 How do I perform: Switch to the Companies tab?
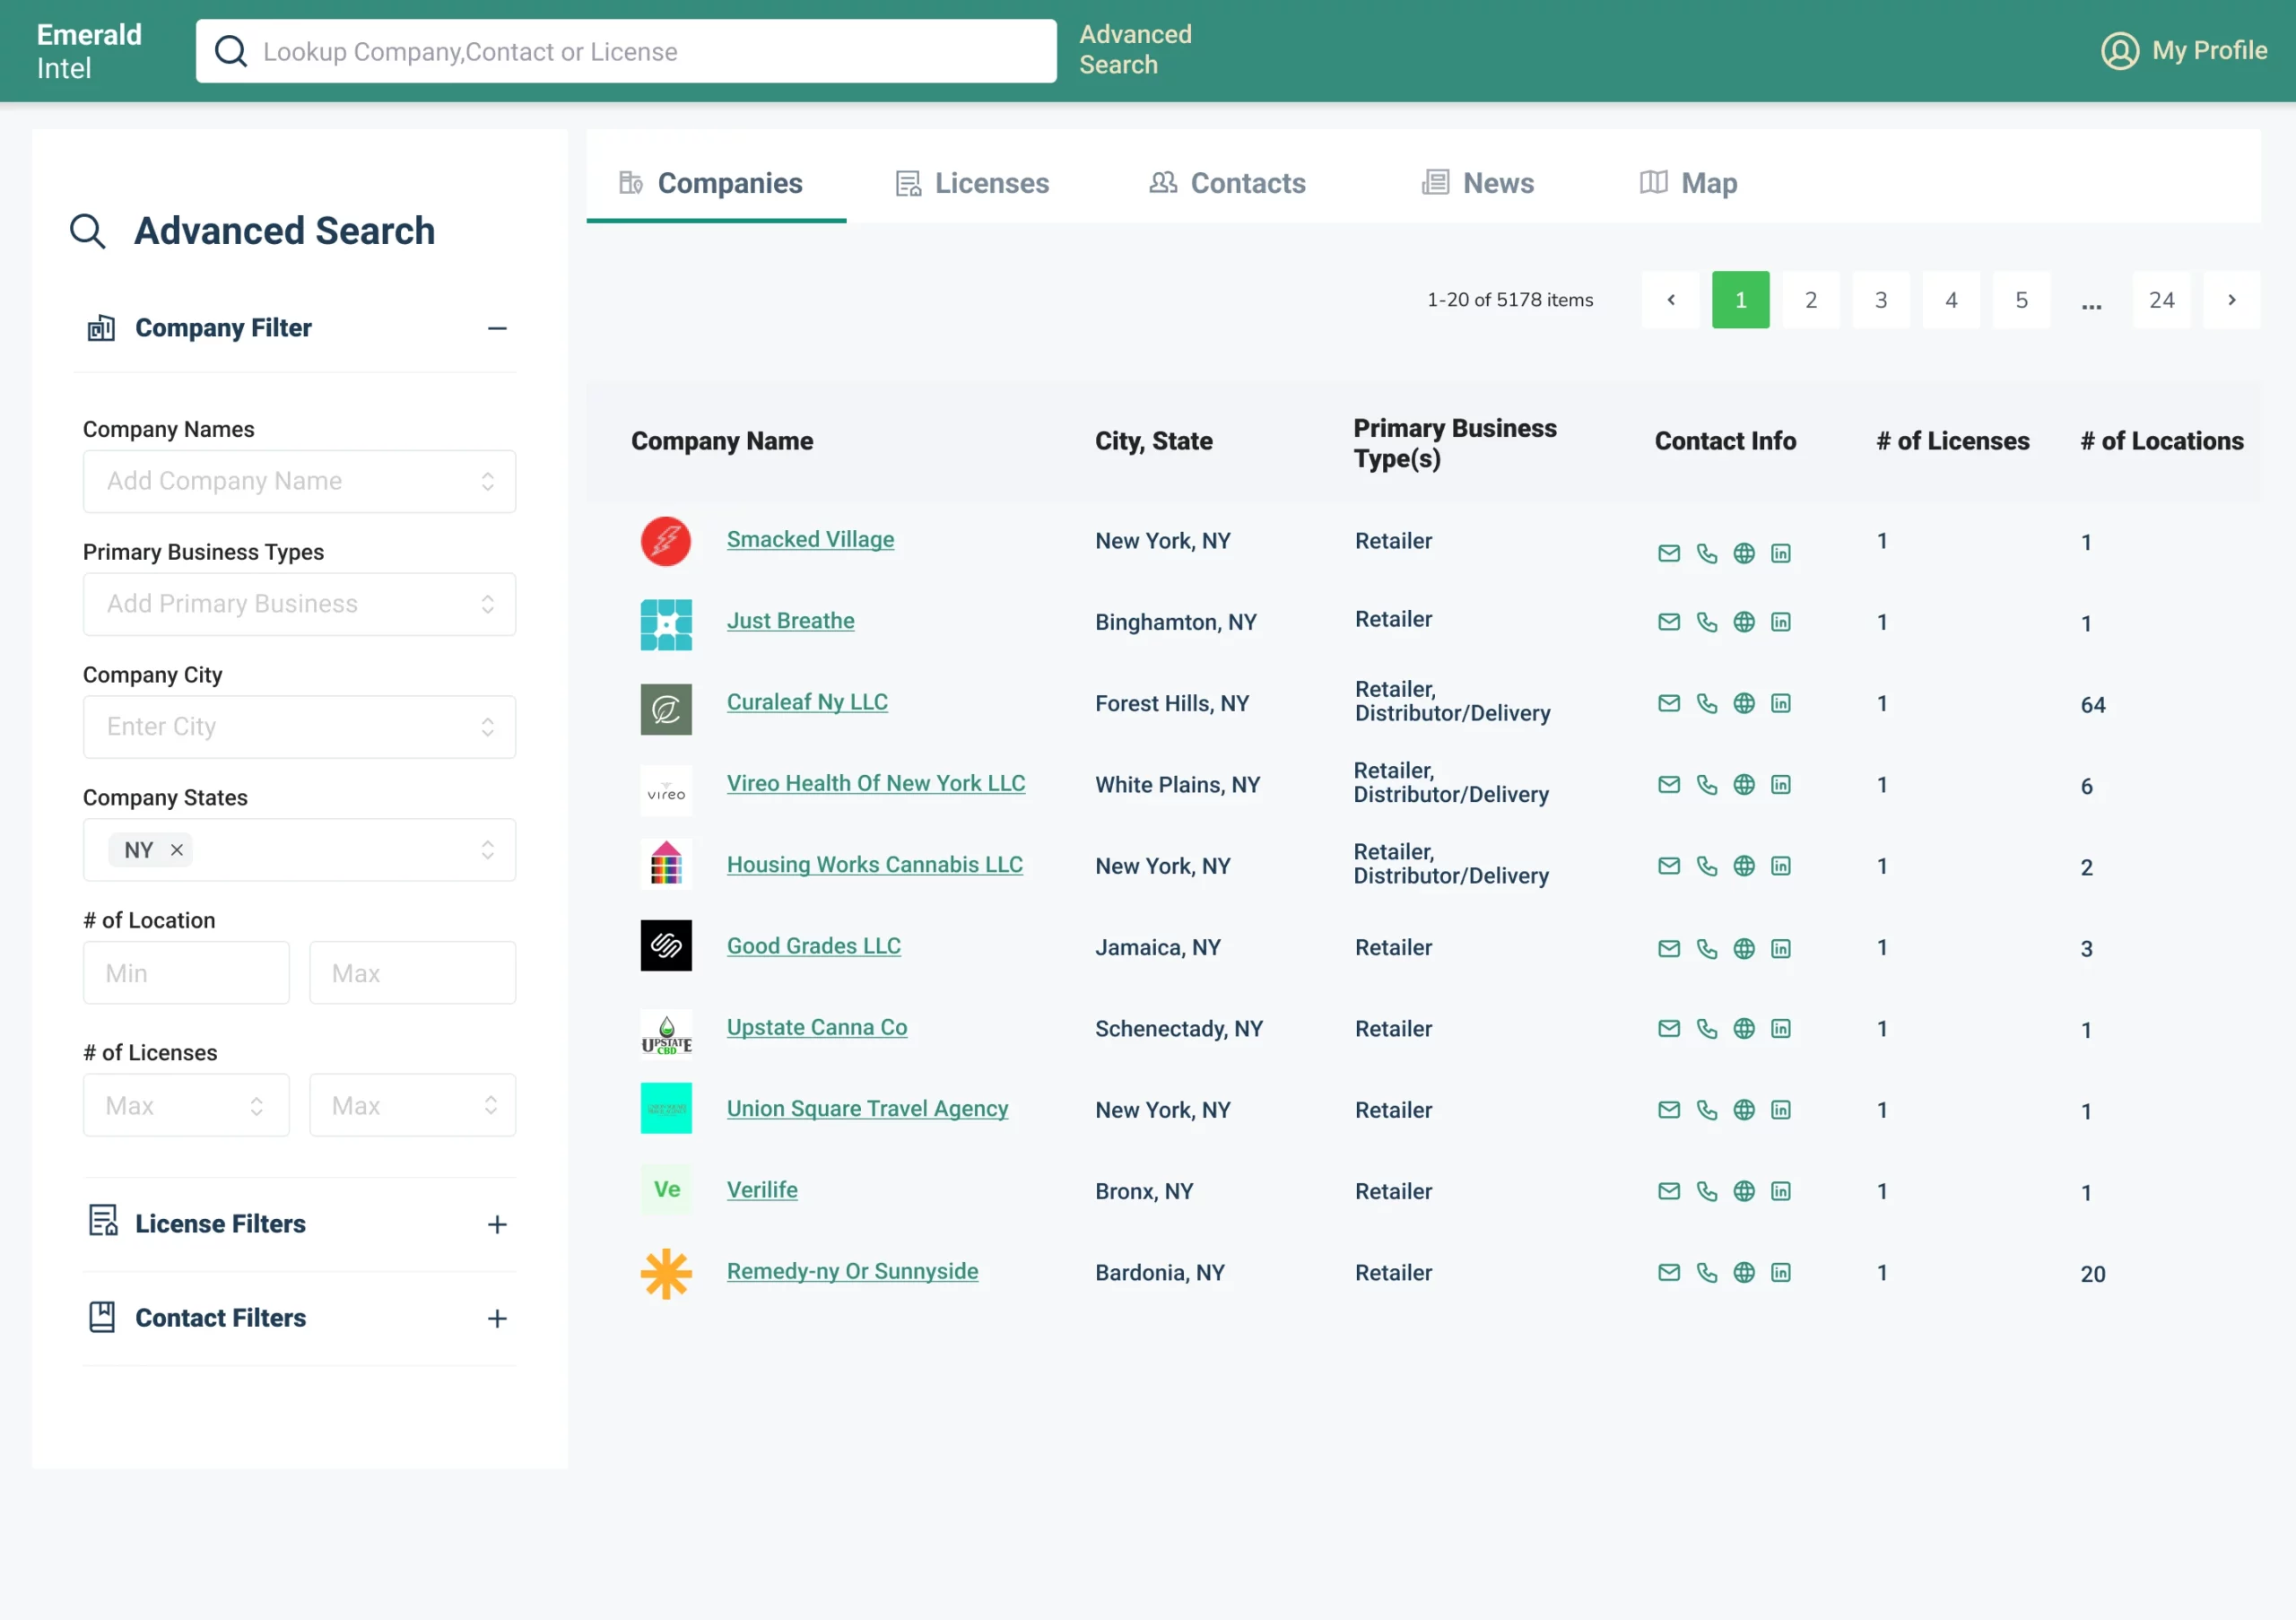pos(715,183)
